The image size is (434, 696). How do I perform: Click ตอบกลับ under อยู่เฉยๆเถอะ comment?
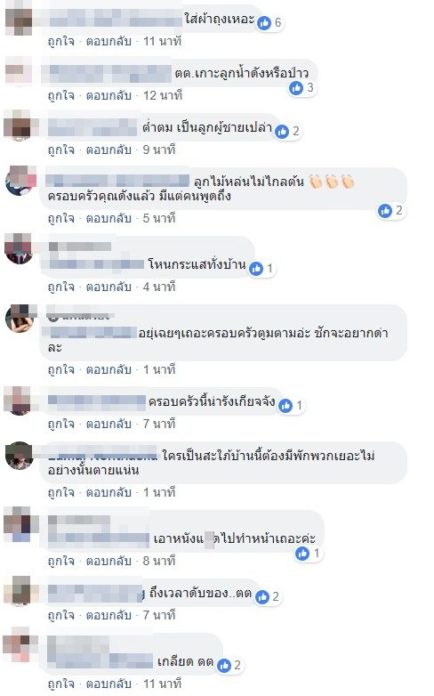(109, 370)
